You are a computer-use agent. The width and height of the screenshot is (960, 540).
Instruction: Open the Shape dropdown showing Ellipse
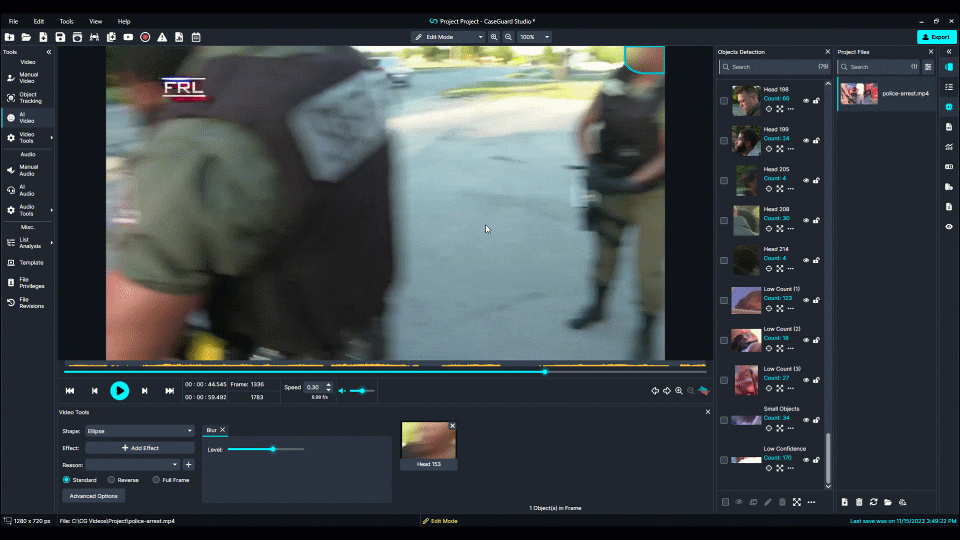[140, 431]
